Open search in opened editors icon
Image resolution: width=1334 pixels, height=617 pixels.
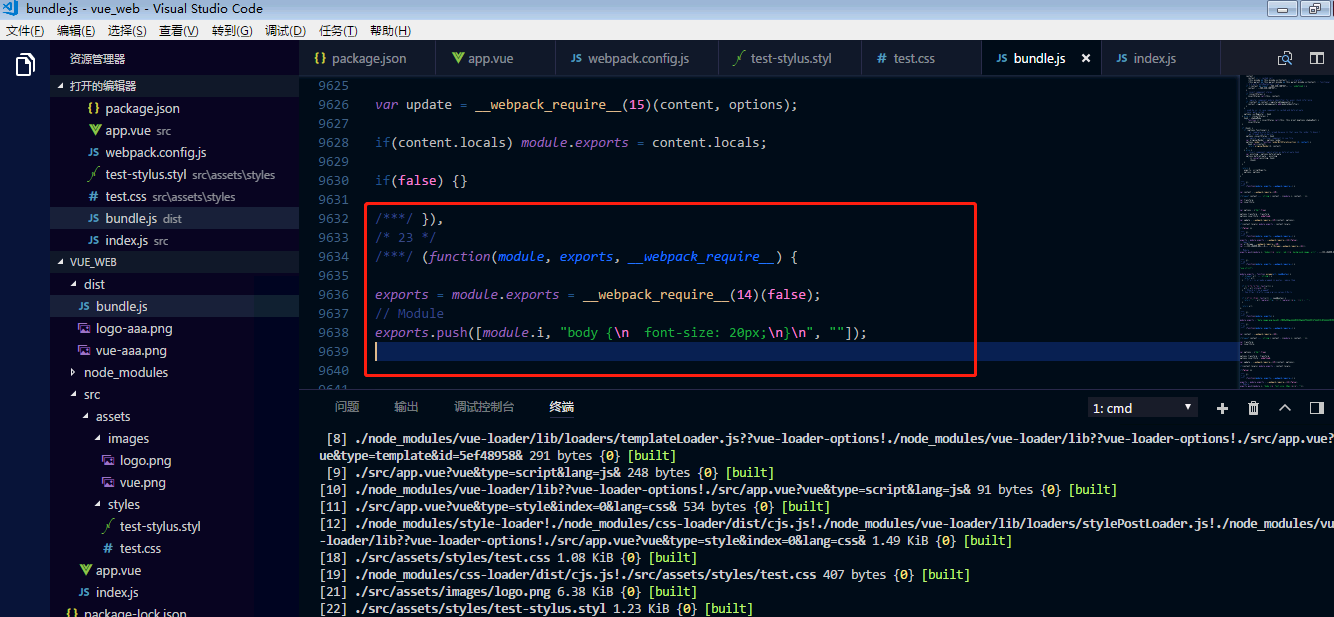point(1285,58)
